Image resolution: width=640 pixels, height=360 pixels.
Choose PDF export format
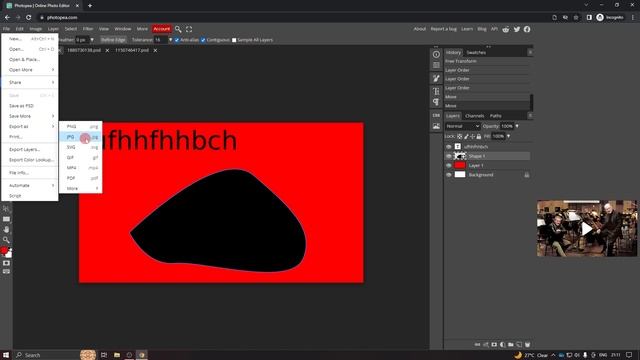(81, 178)
